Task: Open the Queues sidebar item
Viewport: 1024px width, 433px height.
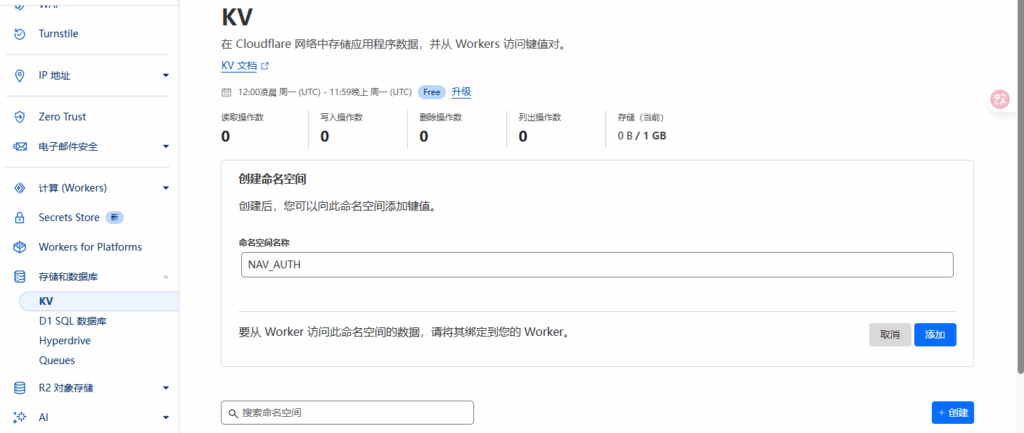Action: [x=57, y=360]
